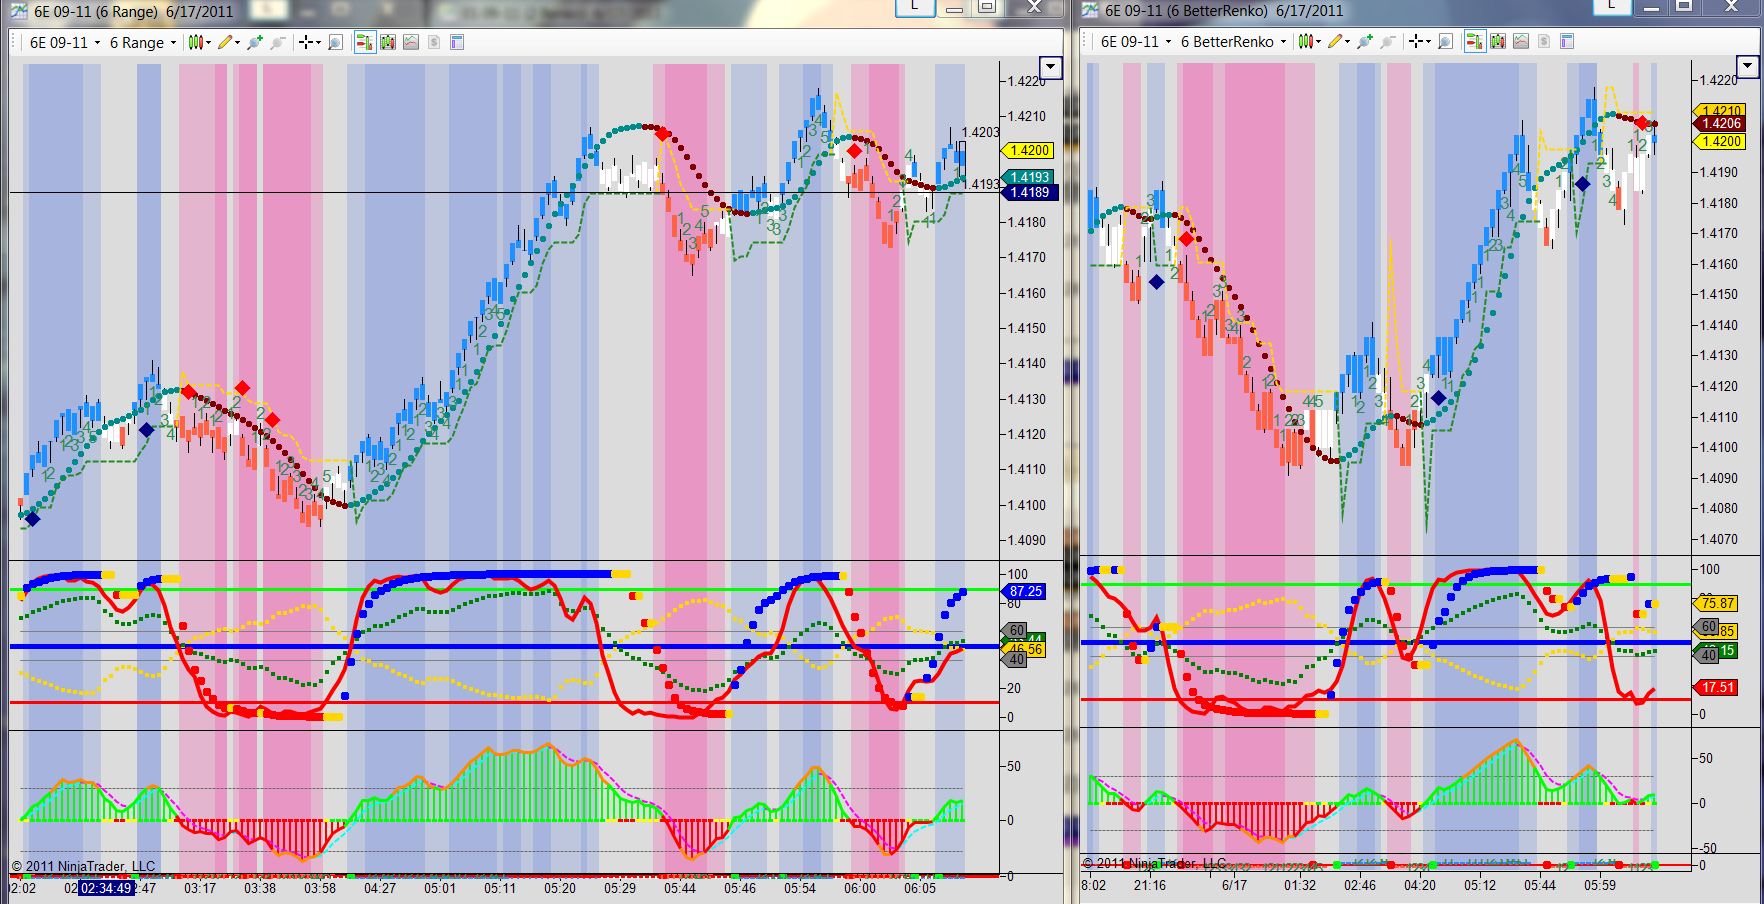Image resolution: width=1764 pixels, height=904 pixels.
Task: Click the link button of Range chart window
Action: tap(914, 7)
